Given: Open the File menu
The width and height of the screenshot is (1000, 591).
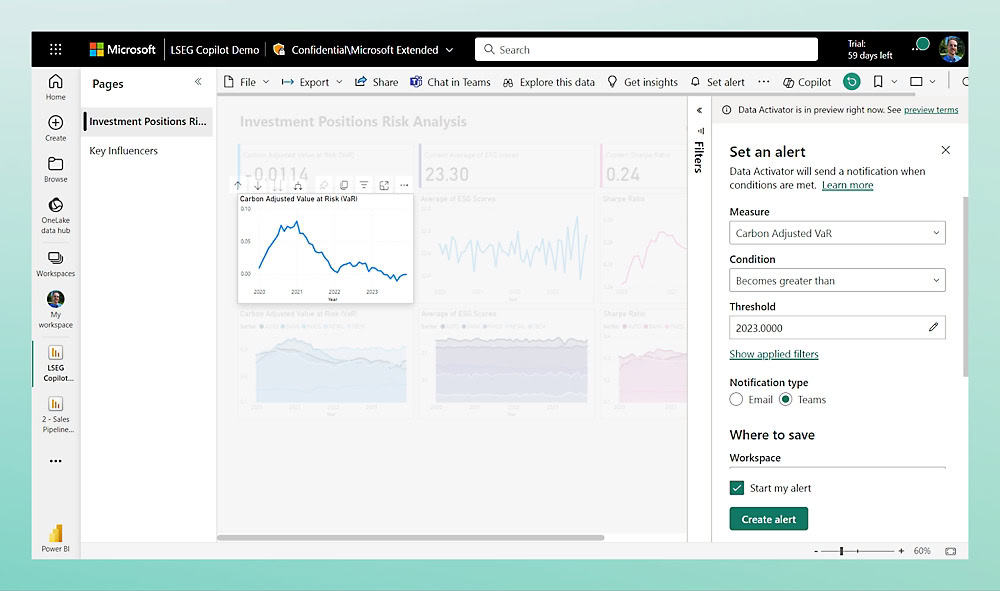Looking at the screenshot, I should pyautogui.click(x=246, y=81).
